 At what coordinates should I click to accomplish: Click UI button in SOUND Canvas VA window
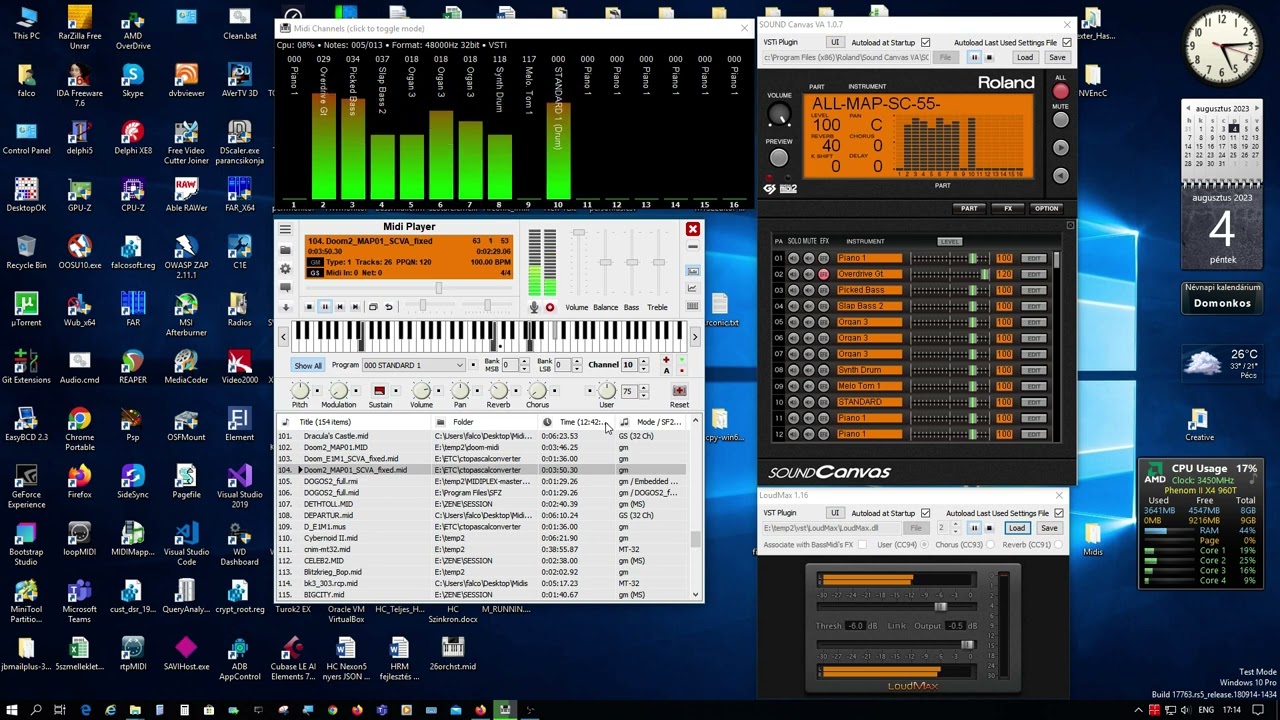[834, 42]
